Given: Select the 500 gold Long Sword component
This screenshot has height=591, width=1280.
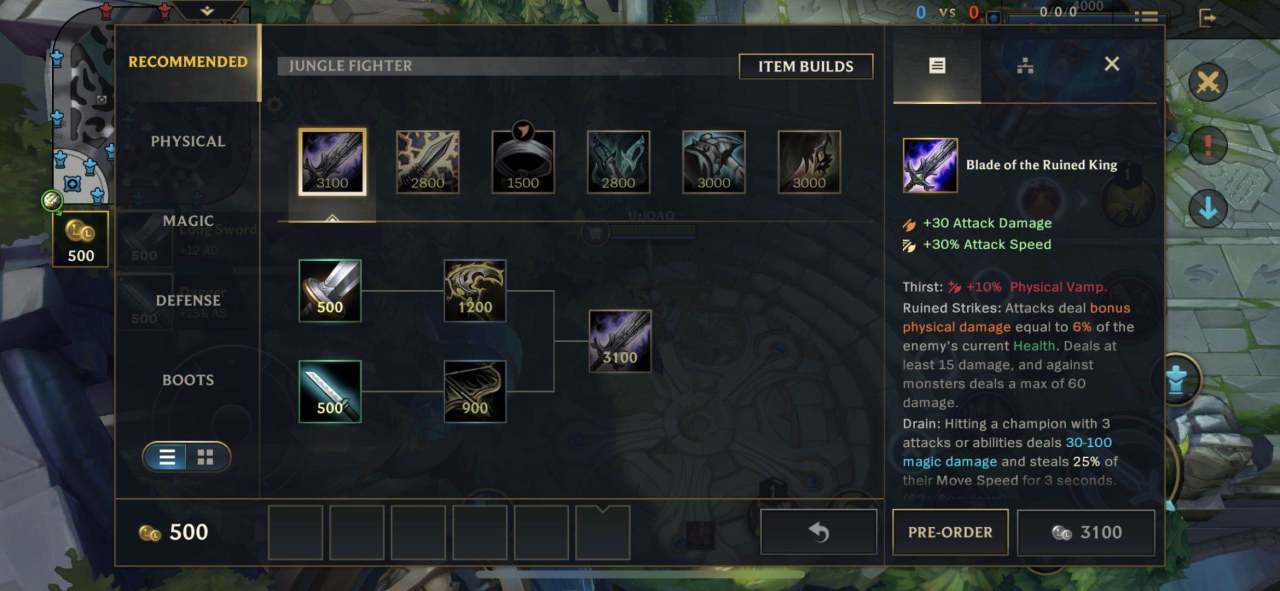Looking at the screenshot, I should click(x=330, y=290).
